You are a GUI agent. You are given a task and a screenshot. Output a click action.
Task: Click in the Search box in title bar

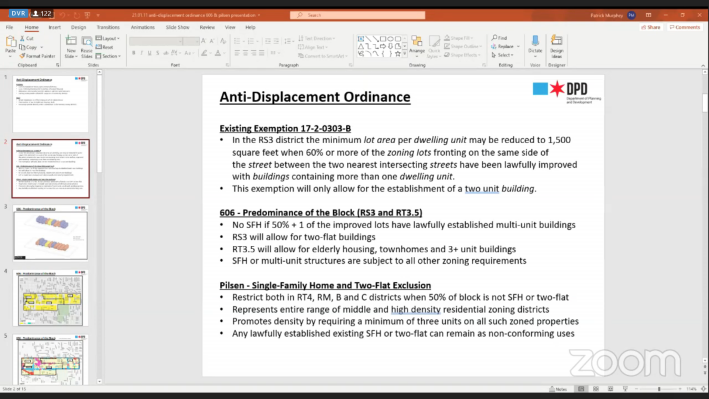point(357,15)
